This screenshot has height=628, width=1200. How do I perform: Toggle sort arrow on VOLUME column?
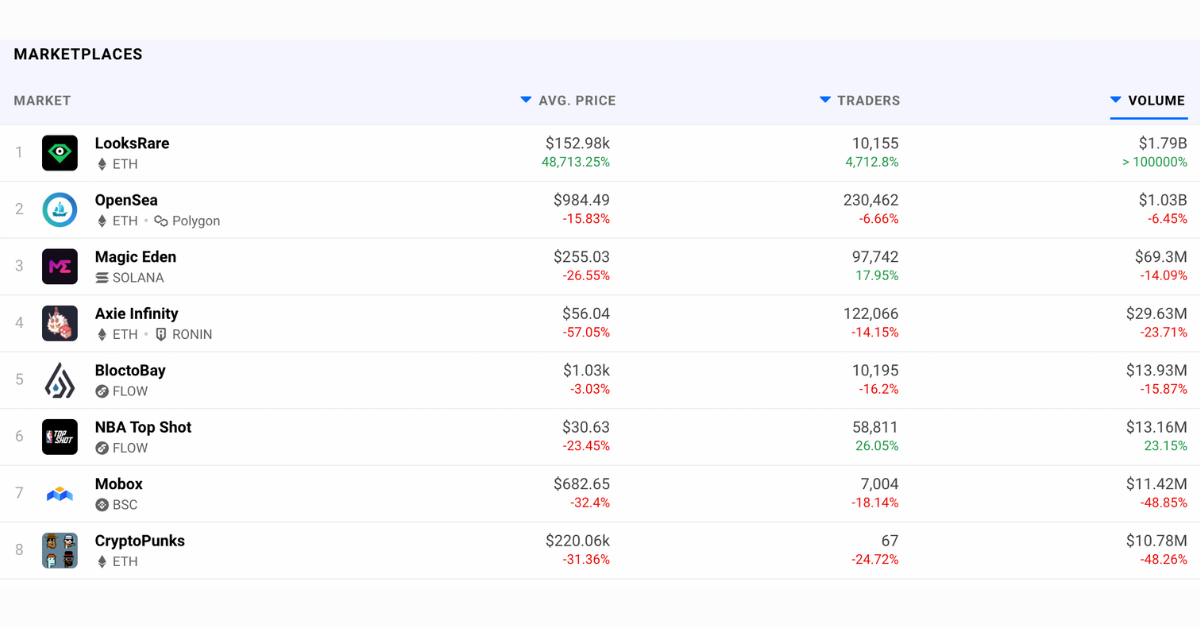point(1116,100)
